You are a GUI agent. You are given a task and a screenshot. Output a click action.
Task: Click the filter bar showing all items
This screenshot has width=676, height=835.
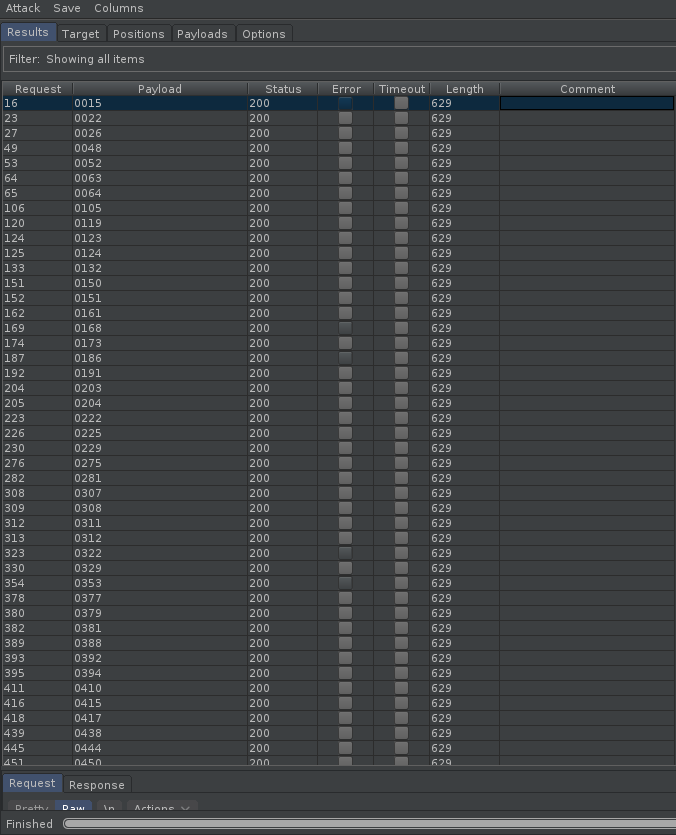tap(338, 60)
